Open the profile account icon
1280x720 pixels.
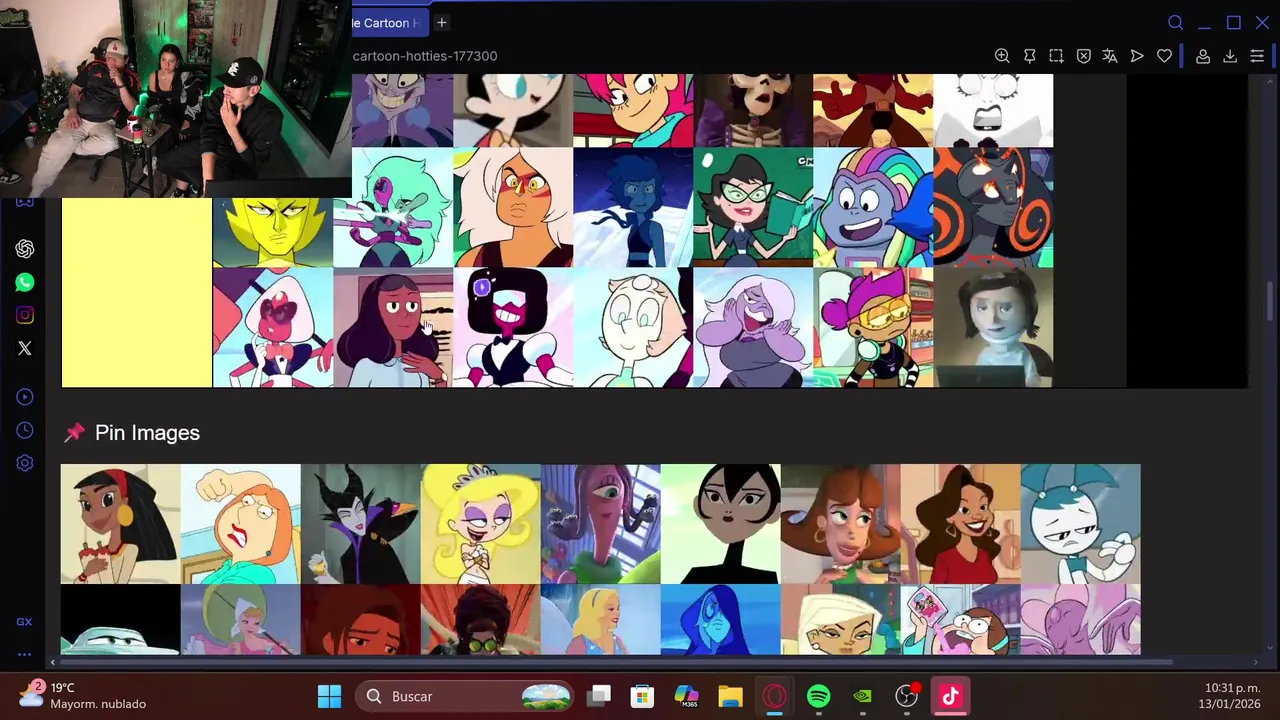tap(1203, 56)
